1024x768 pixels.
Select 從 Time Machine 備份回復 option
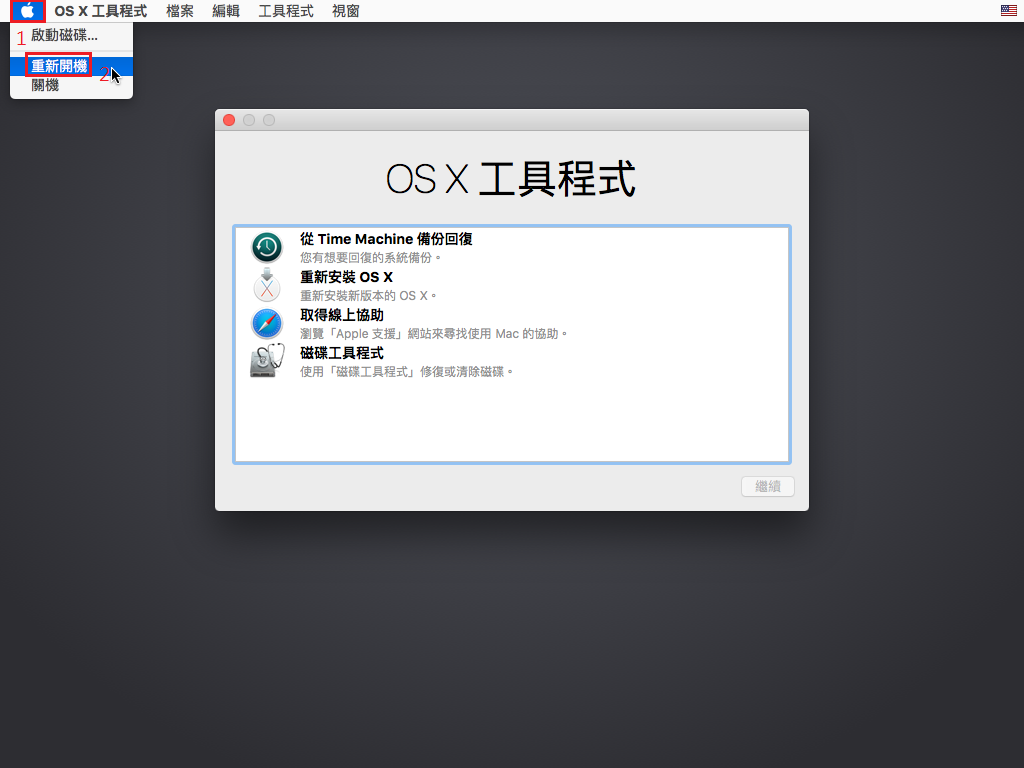512,248
